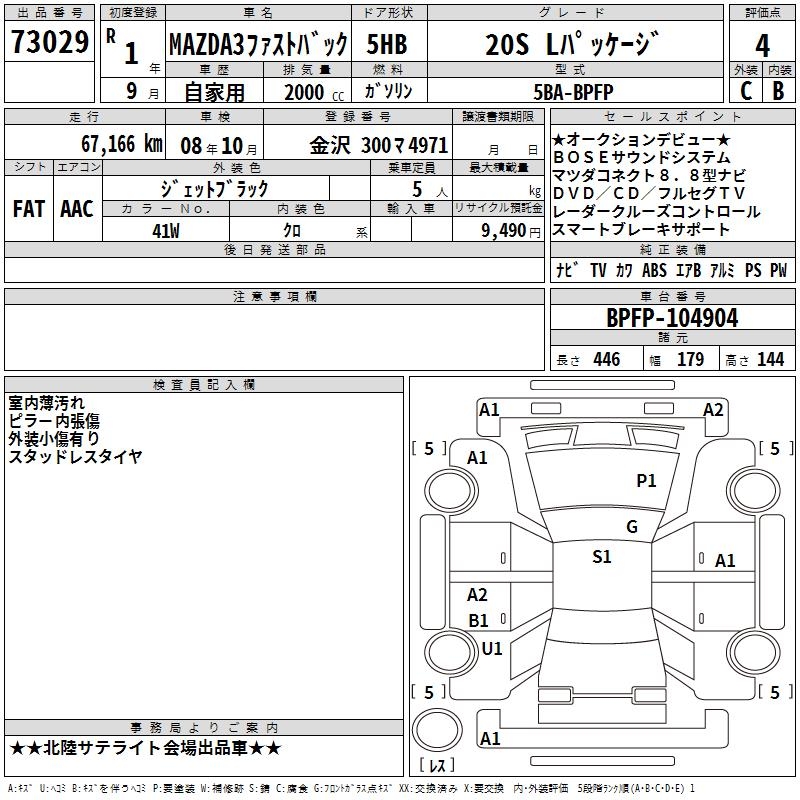
Task: Click exterior grade C
Action: [746, 91]
